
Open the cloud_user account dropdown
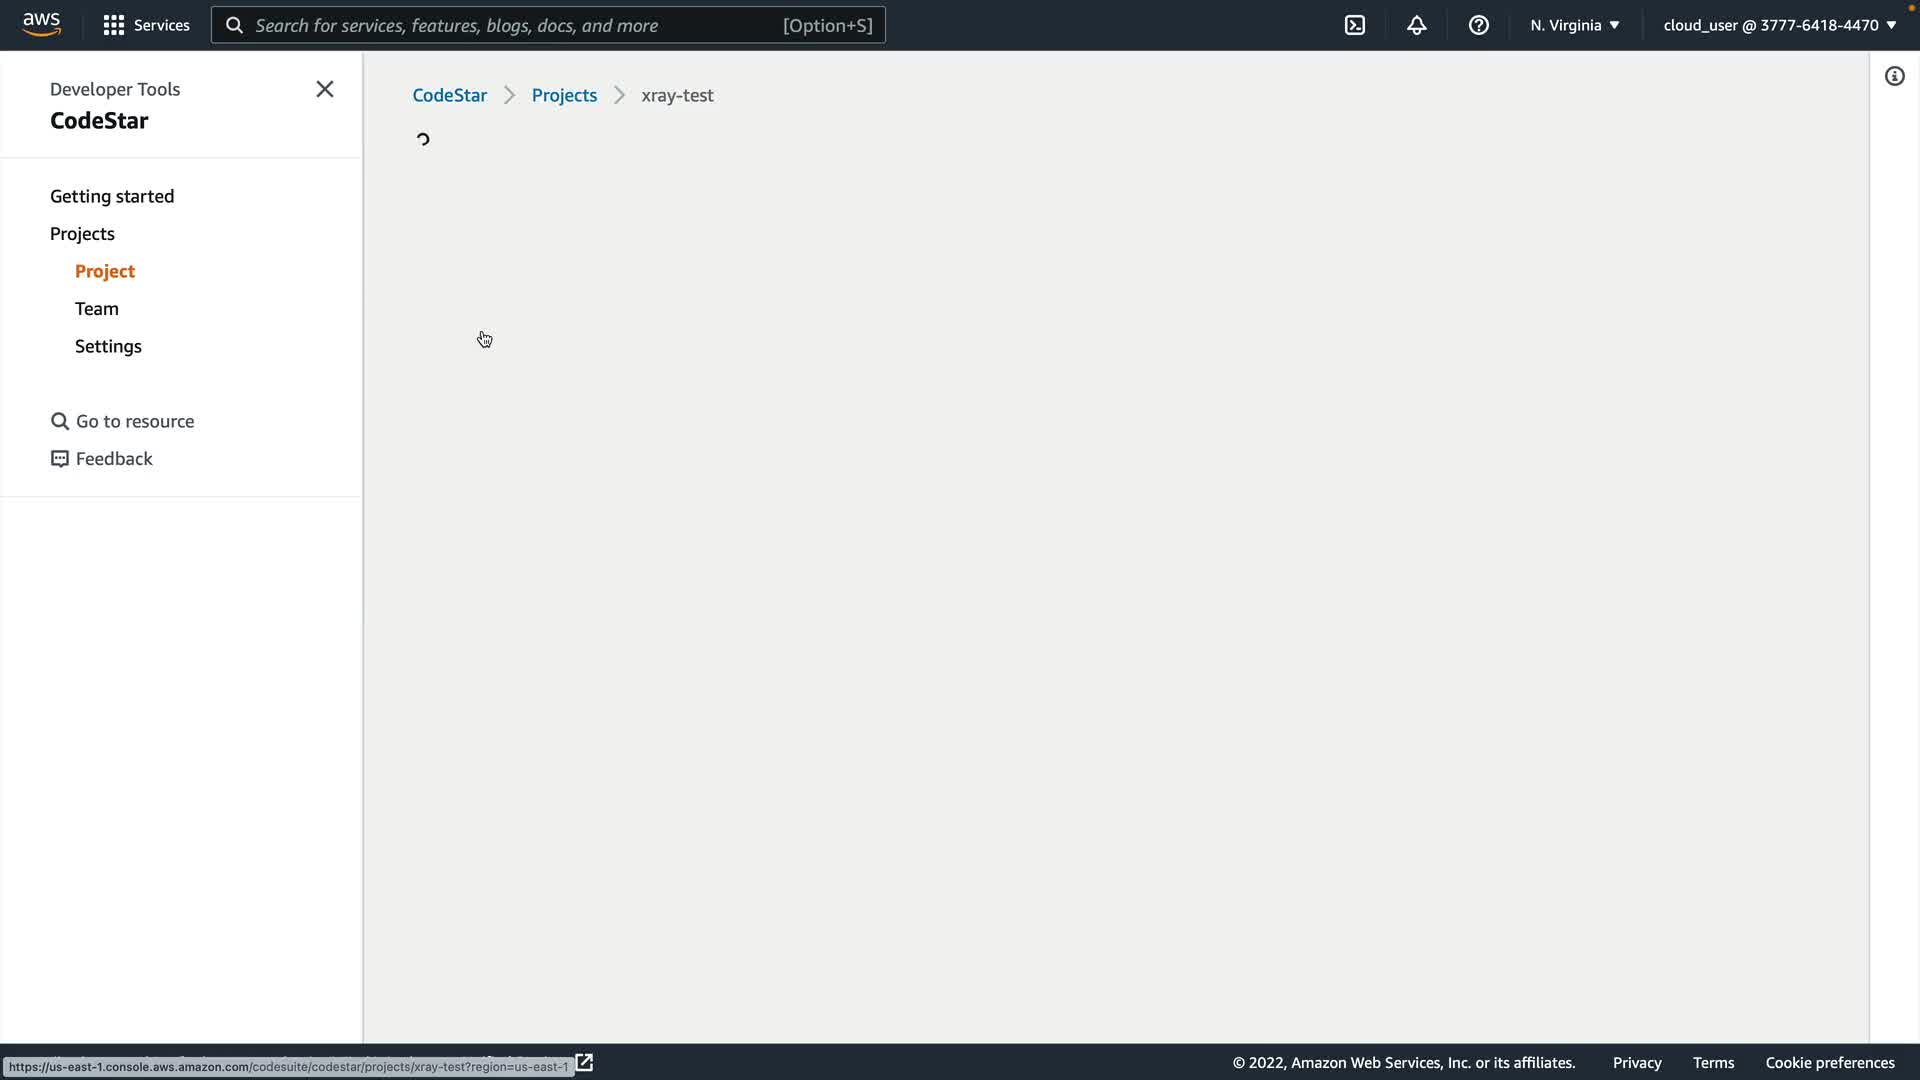[1779, 25]
